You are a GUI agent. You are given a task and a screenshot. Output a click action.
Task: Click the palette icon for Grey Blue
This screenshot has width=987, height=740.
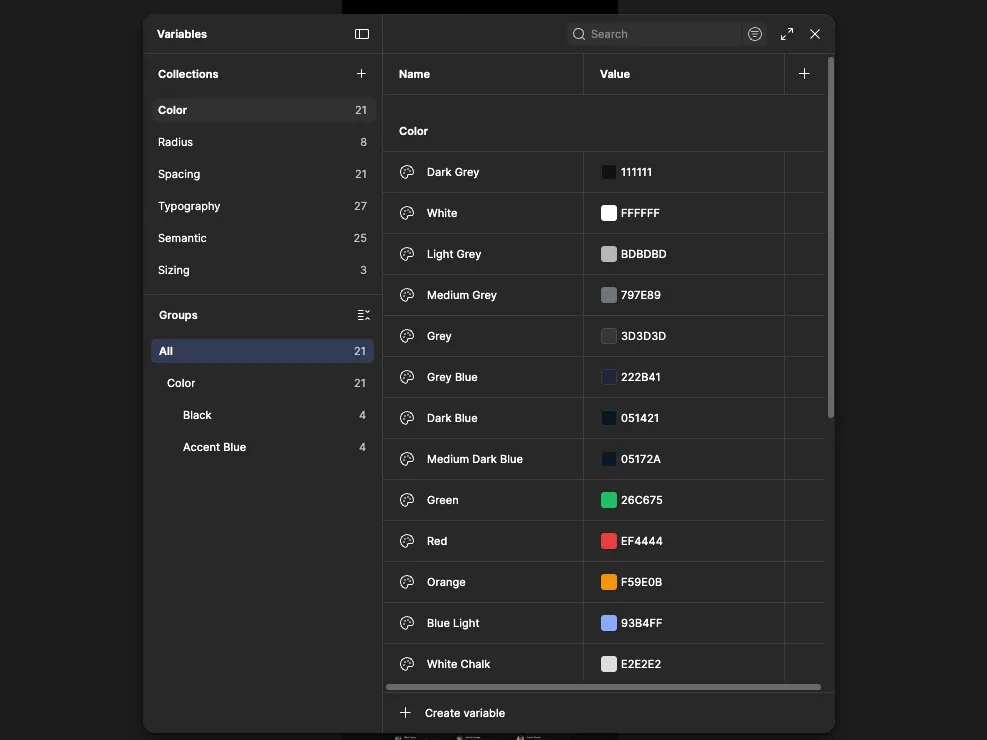click(407, 377)
